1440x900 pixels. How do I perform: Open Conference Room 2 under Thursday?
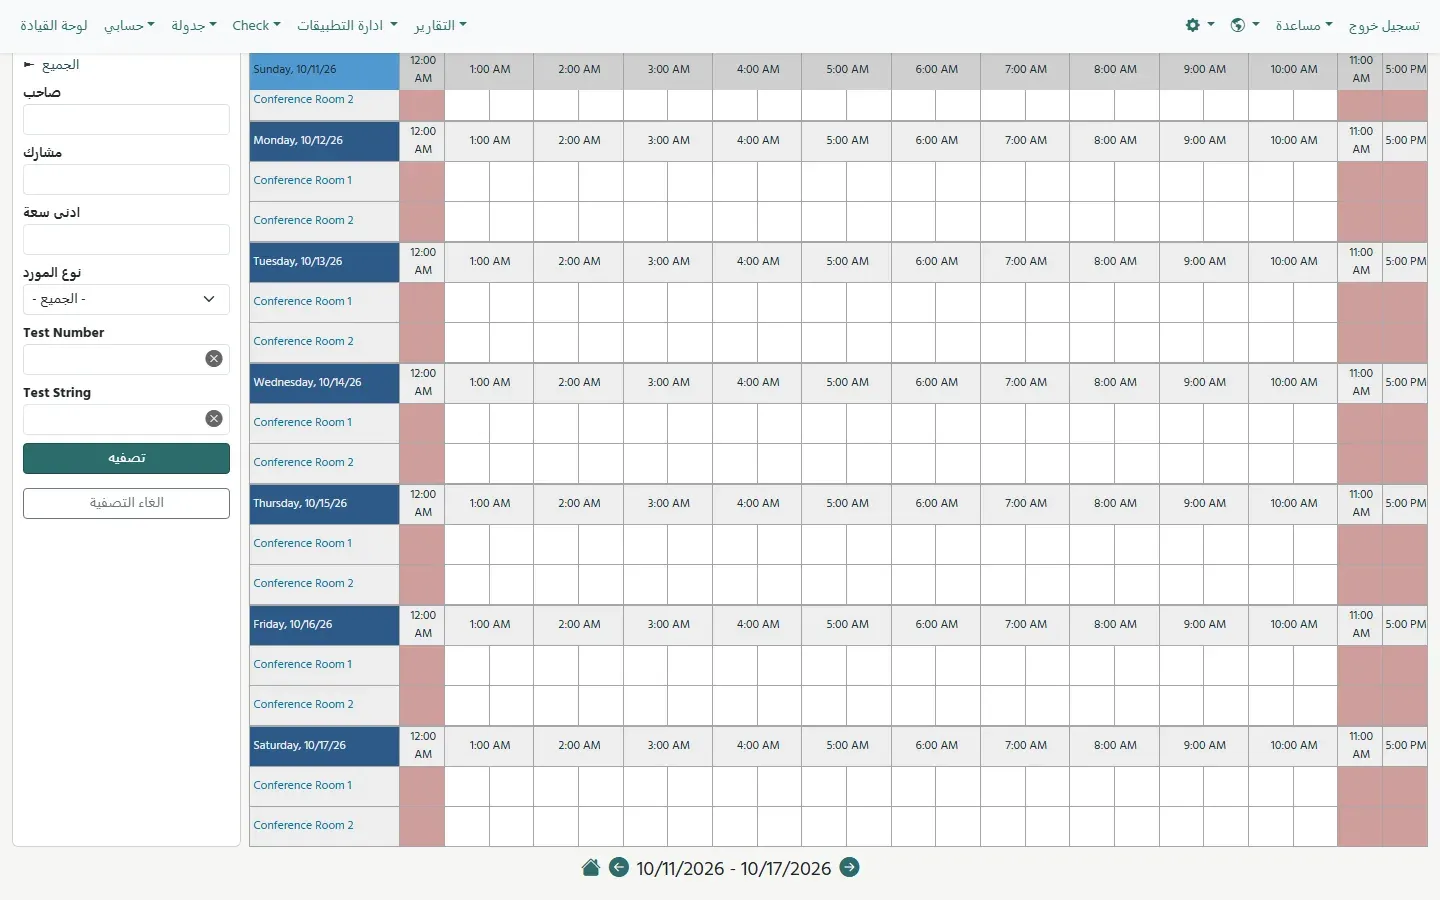(303, 583)
